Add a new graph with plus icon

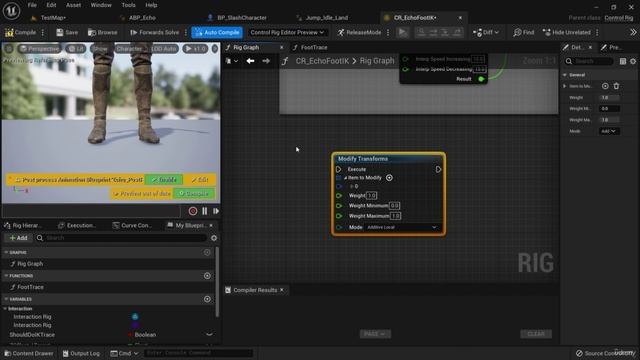207,253
